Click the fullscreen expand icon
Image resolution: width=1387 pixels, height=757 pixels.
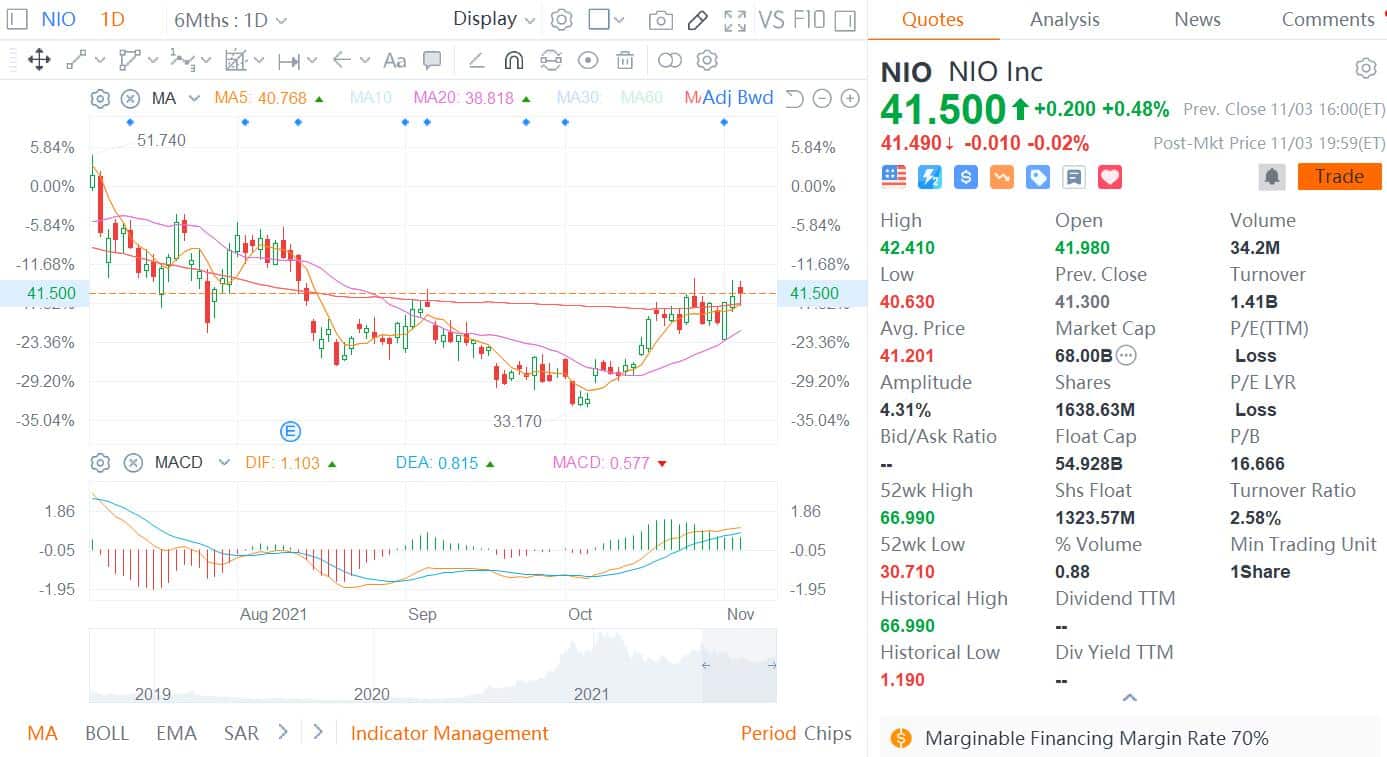(x=735, y=18)
